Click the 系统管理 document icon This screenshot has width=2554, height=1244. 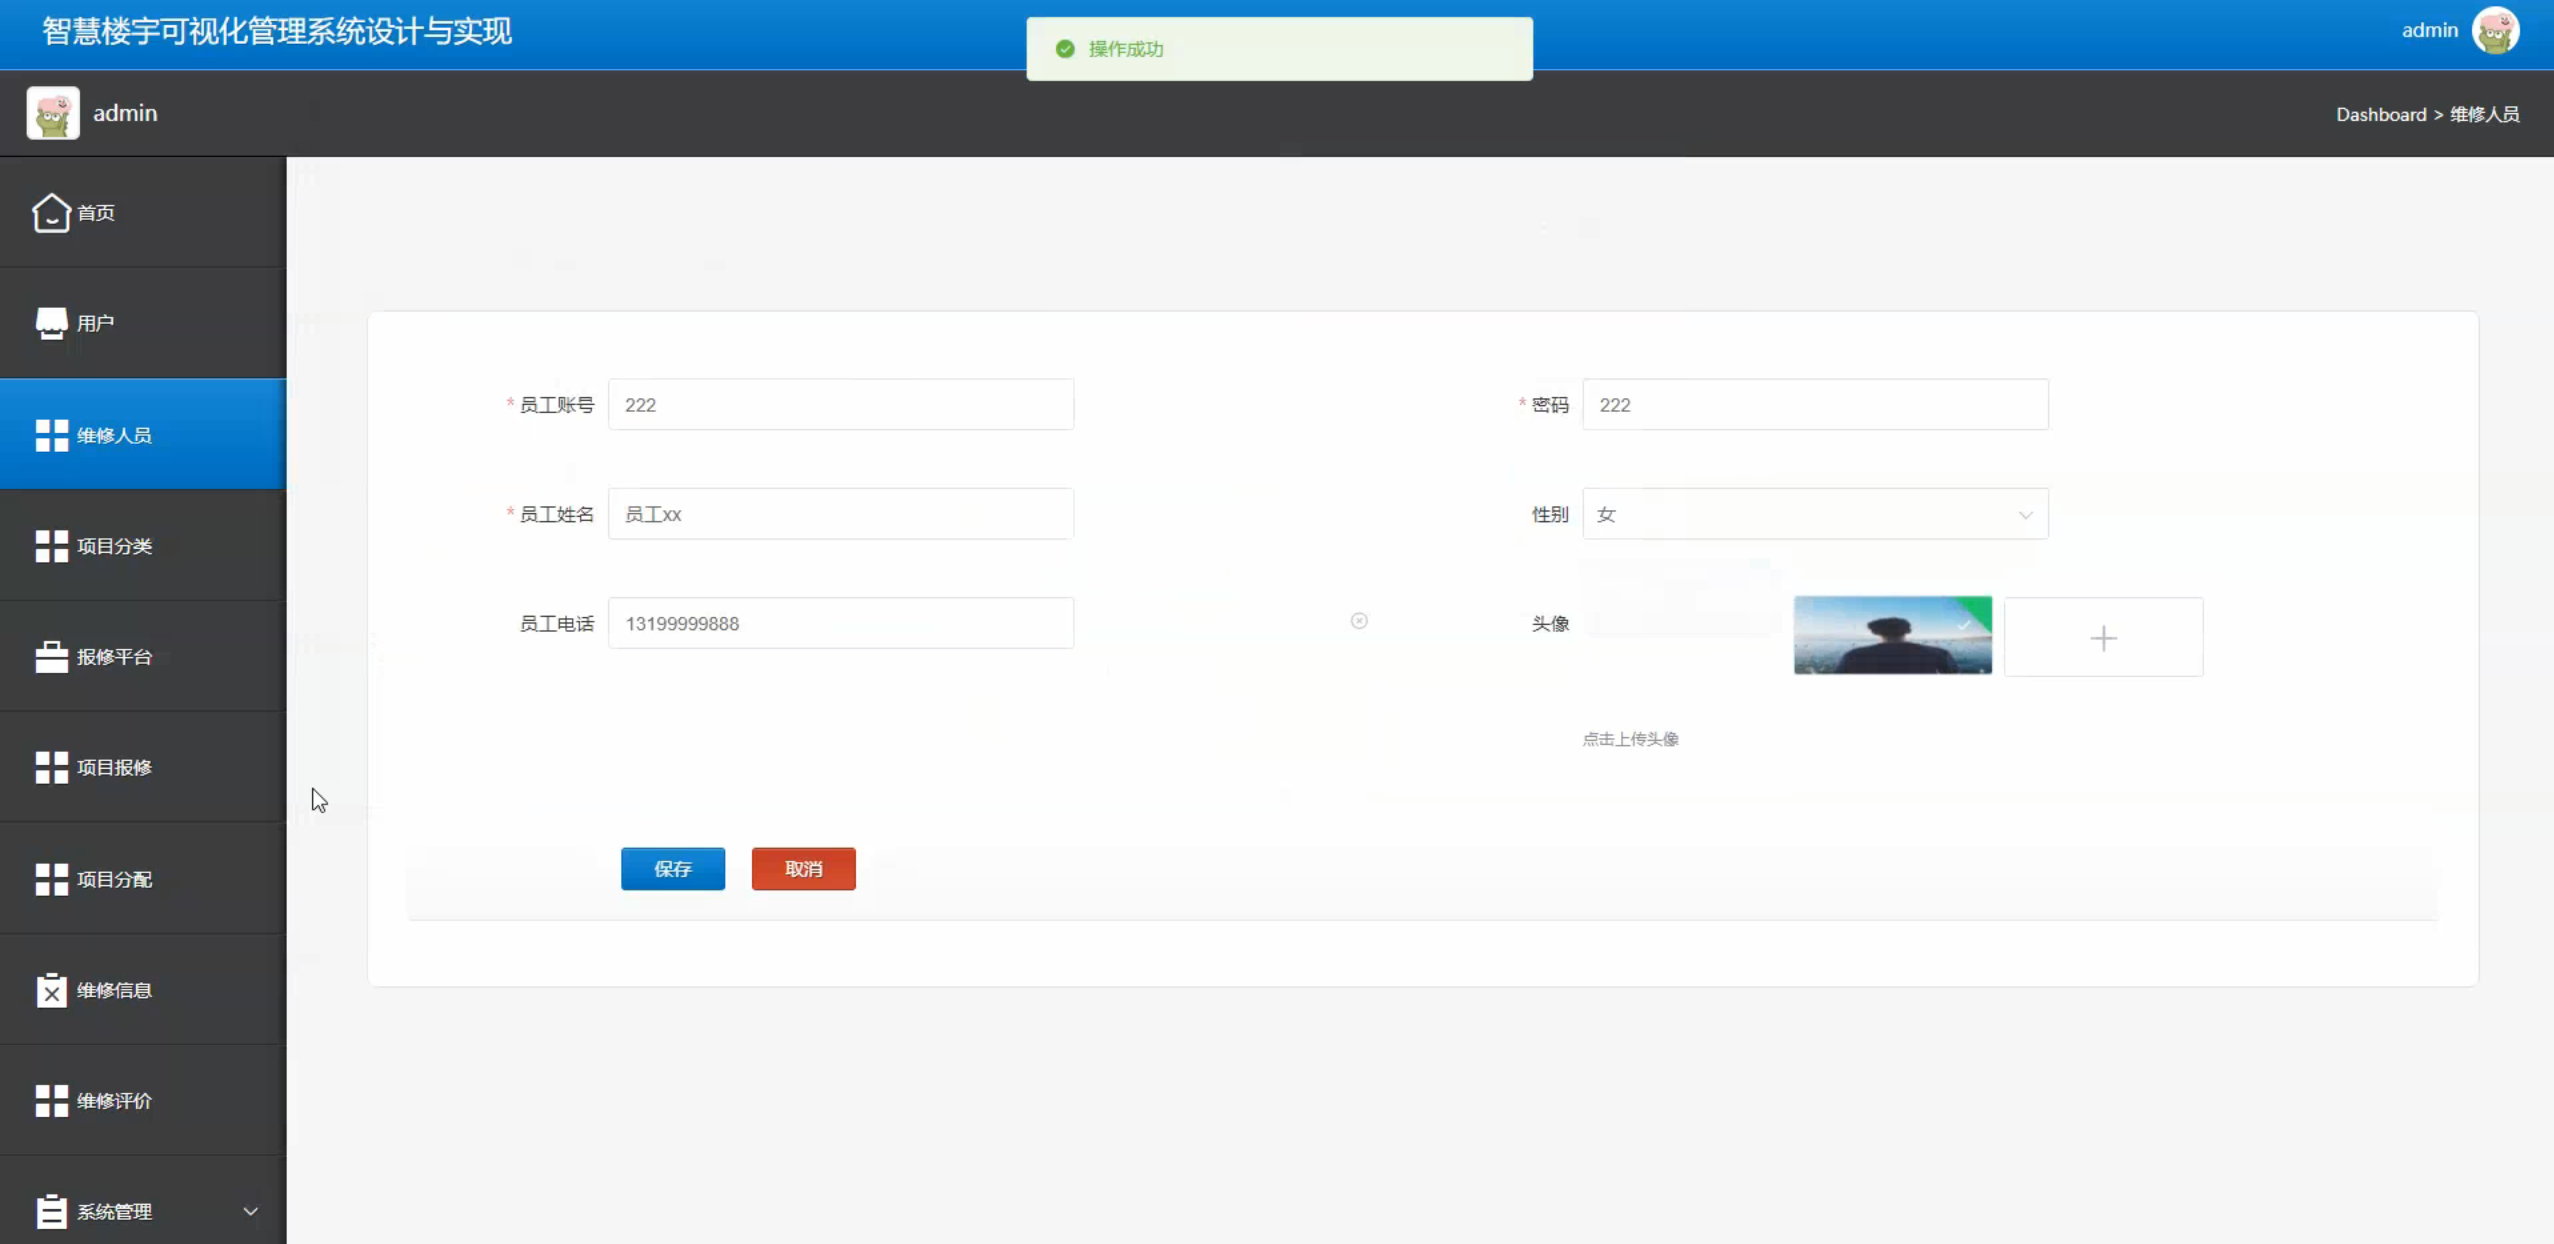[x=51, y=1211]
